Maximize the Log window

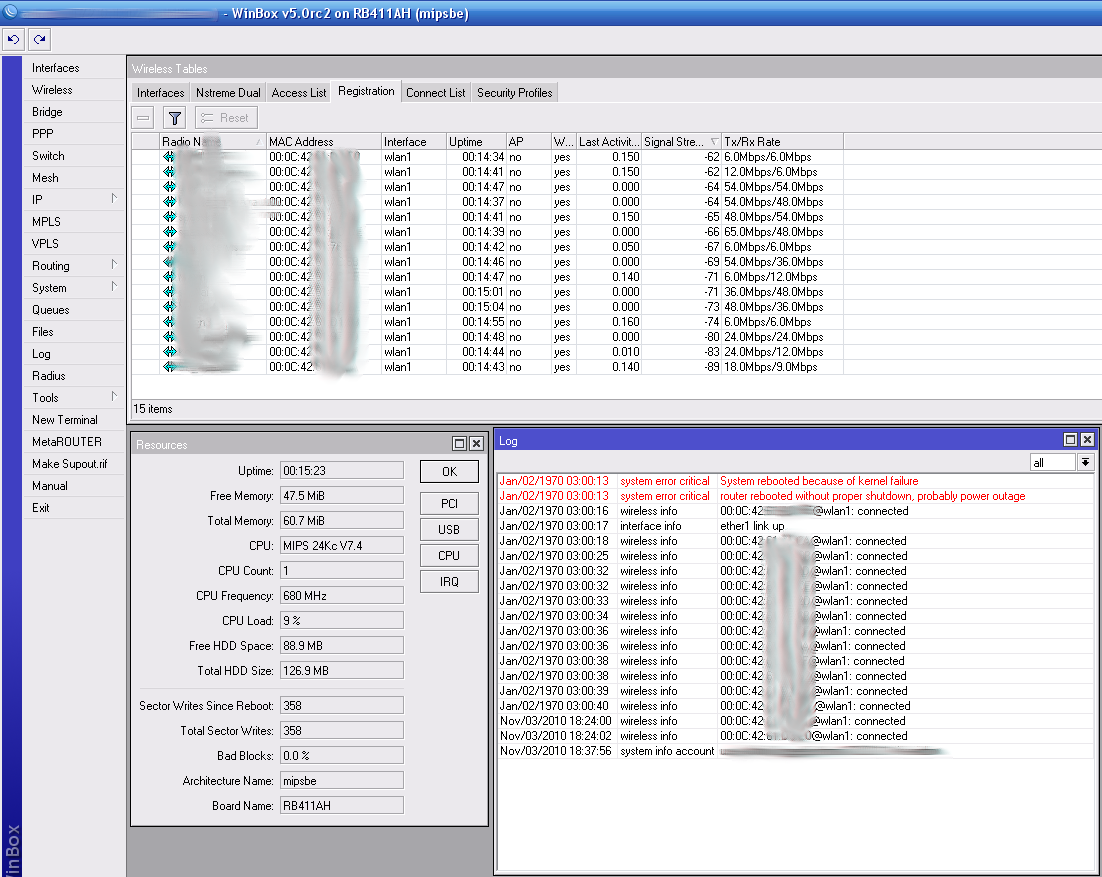[1070, 440]
